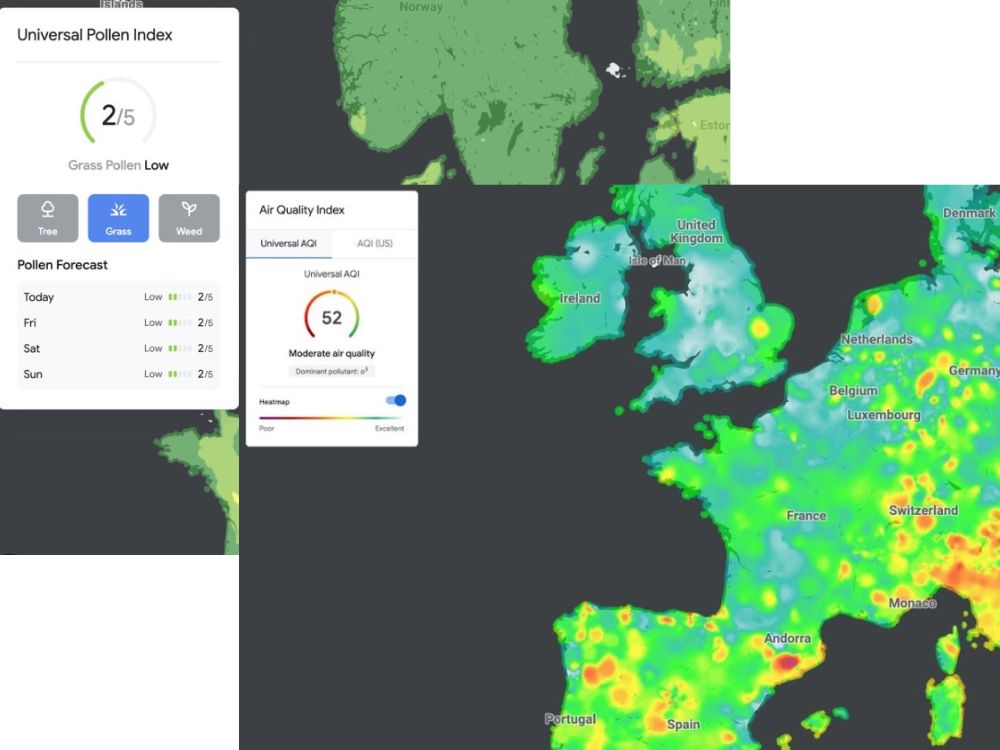
Task: Click the Fri forecast row
Action: (x=118, y=323)
